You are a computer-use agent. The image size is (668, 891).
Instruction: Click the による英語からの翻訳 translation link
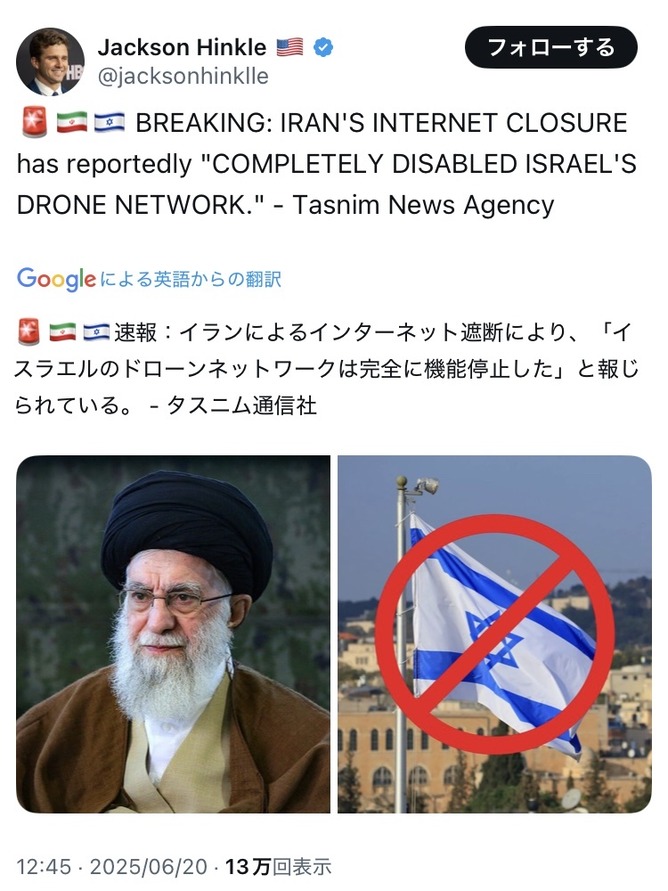(x=190, y=279)
